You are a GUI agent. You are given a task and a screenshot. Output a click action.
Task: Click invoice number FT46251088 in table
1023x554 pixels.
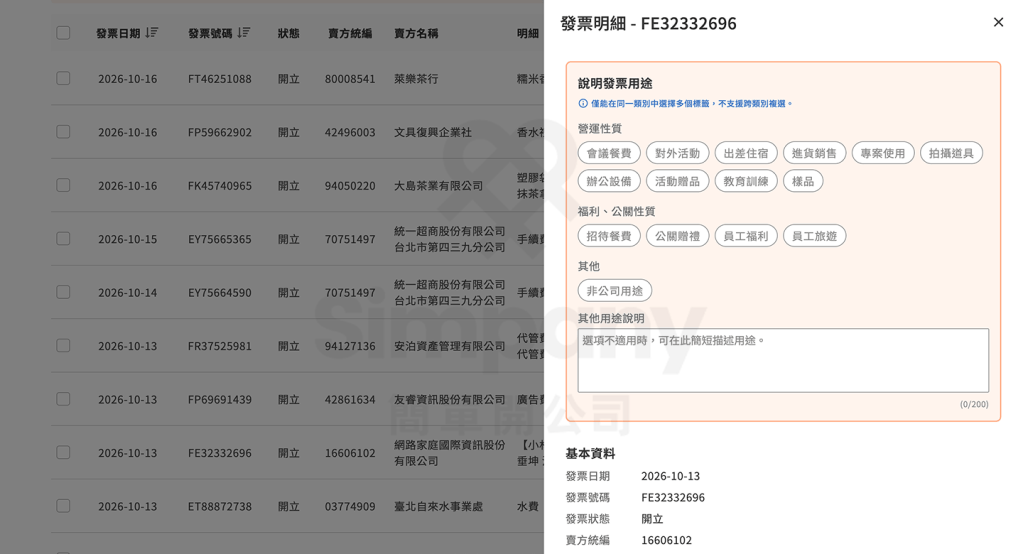[x=220, y=79]
